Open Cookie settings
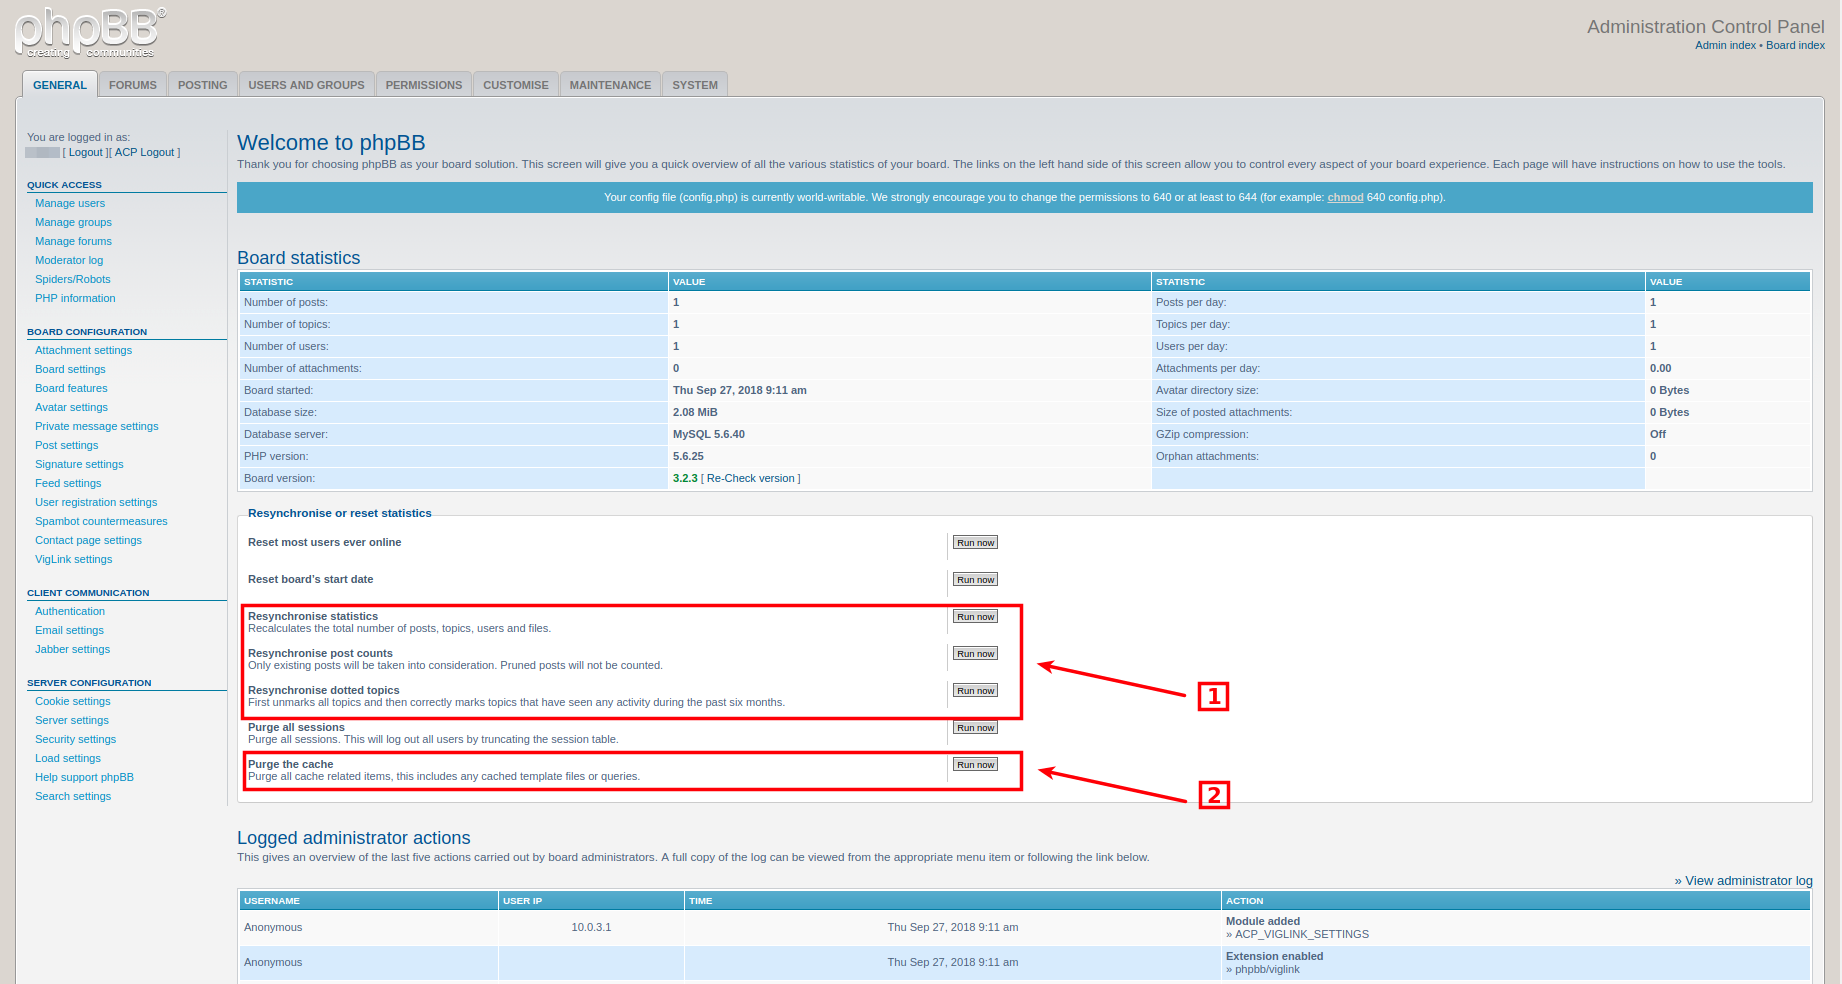 click(73, 701)
